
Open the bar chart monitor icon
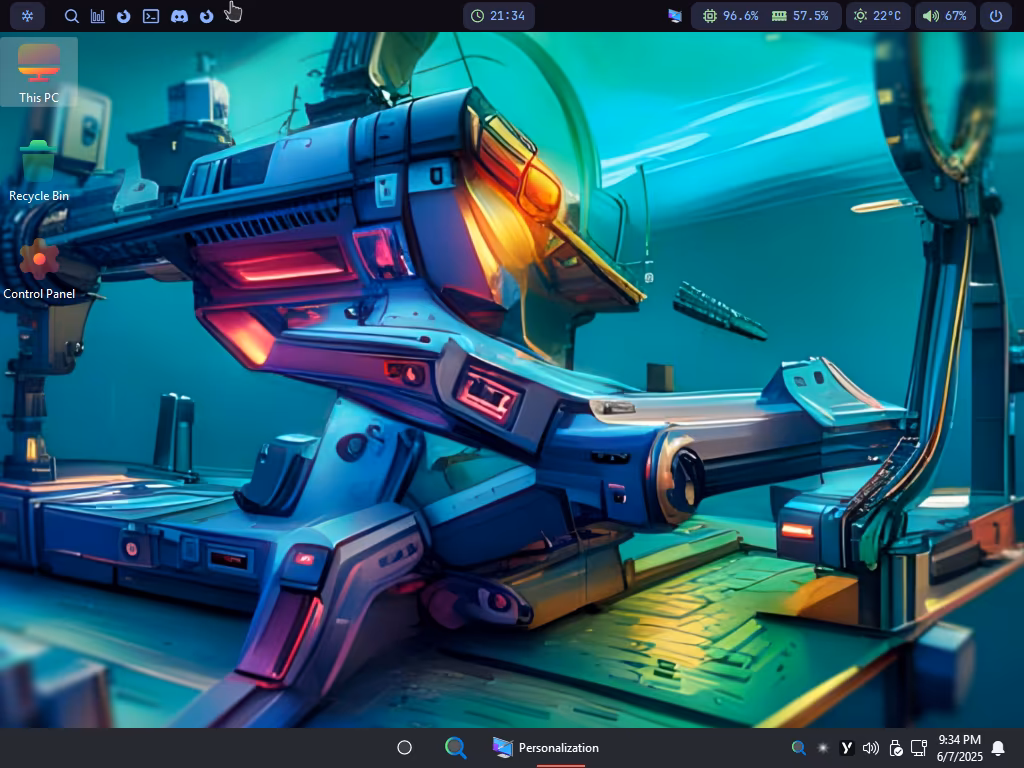[98, 16]
